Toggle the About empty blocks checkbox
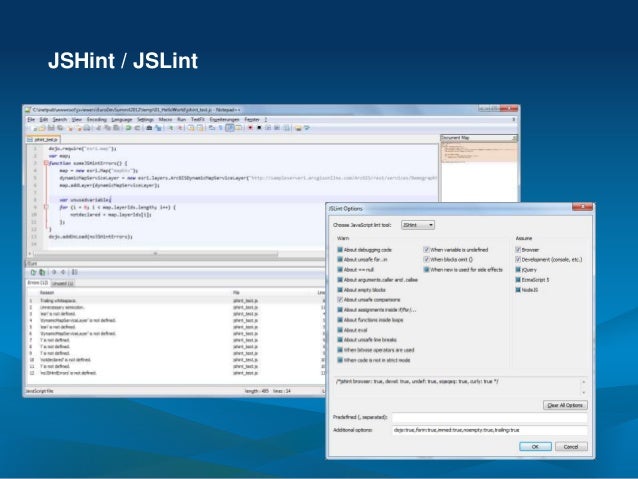The height and width of the screenshot is (479, 638). coord(340,290)
